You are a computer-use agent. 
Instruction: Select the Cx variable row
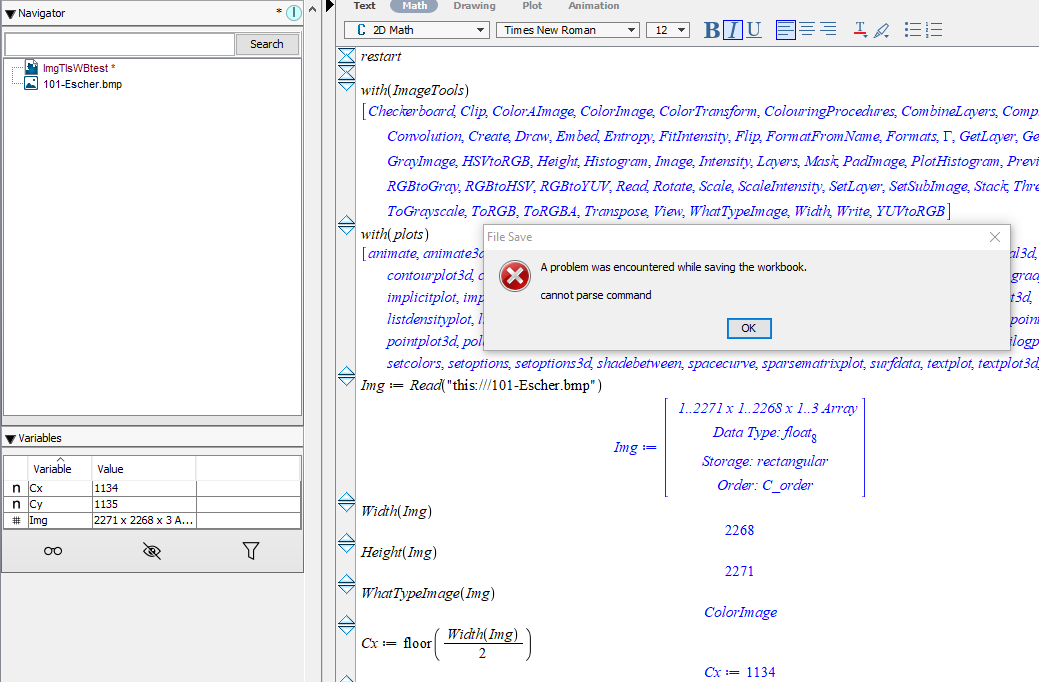152,488
